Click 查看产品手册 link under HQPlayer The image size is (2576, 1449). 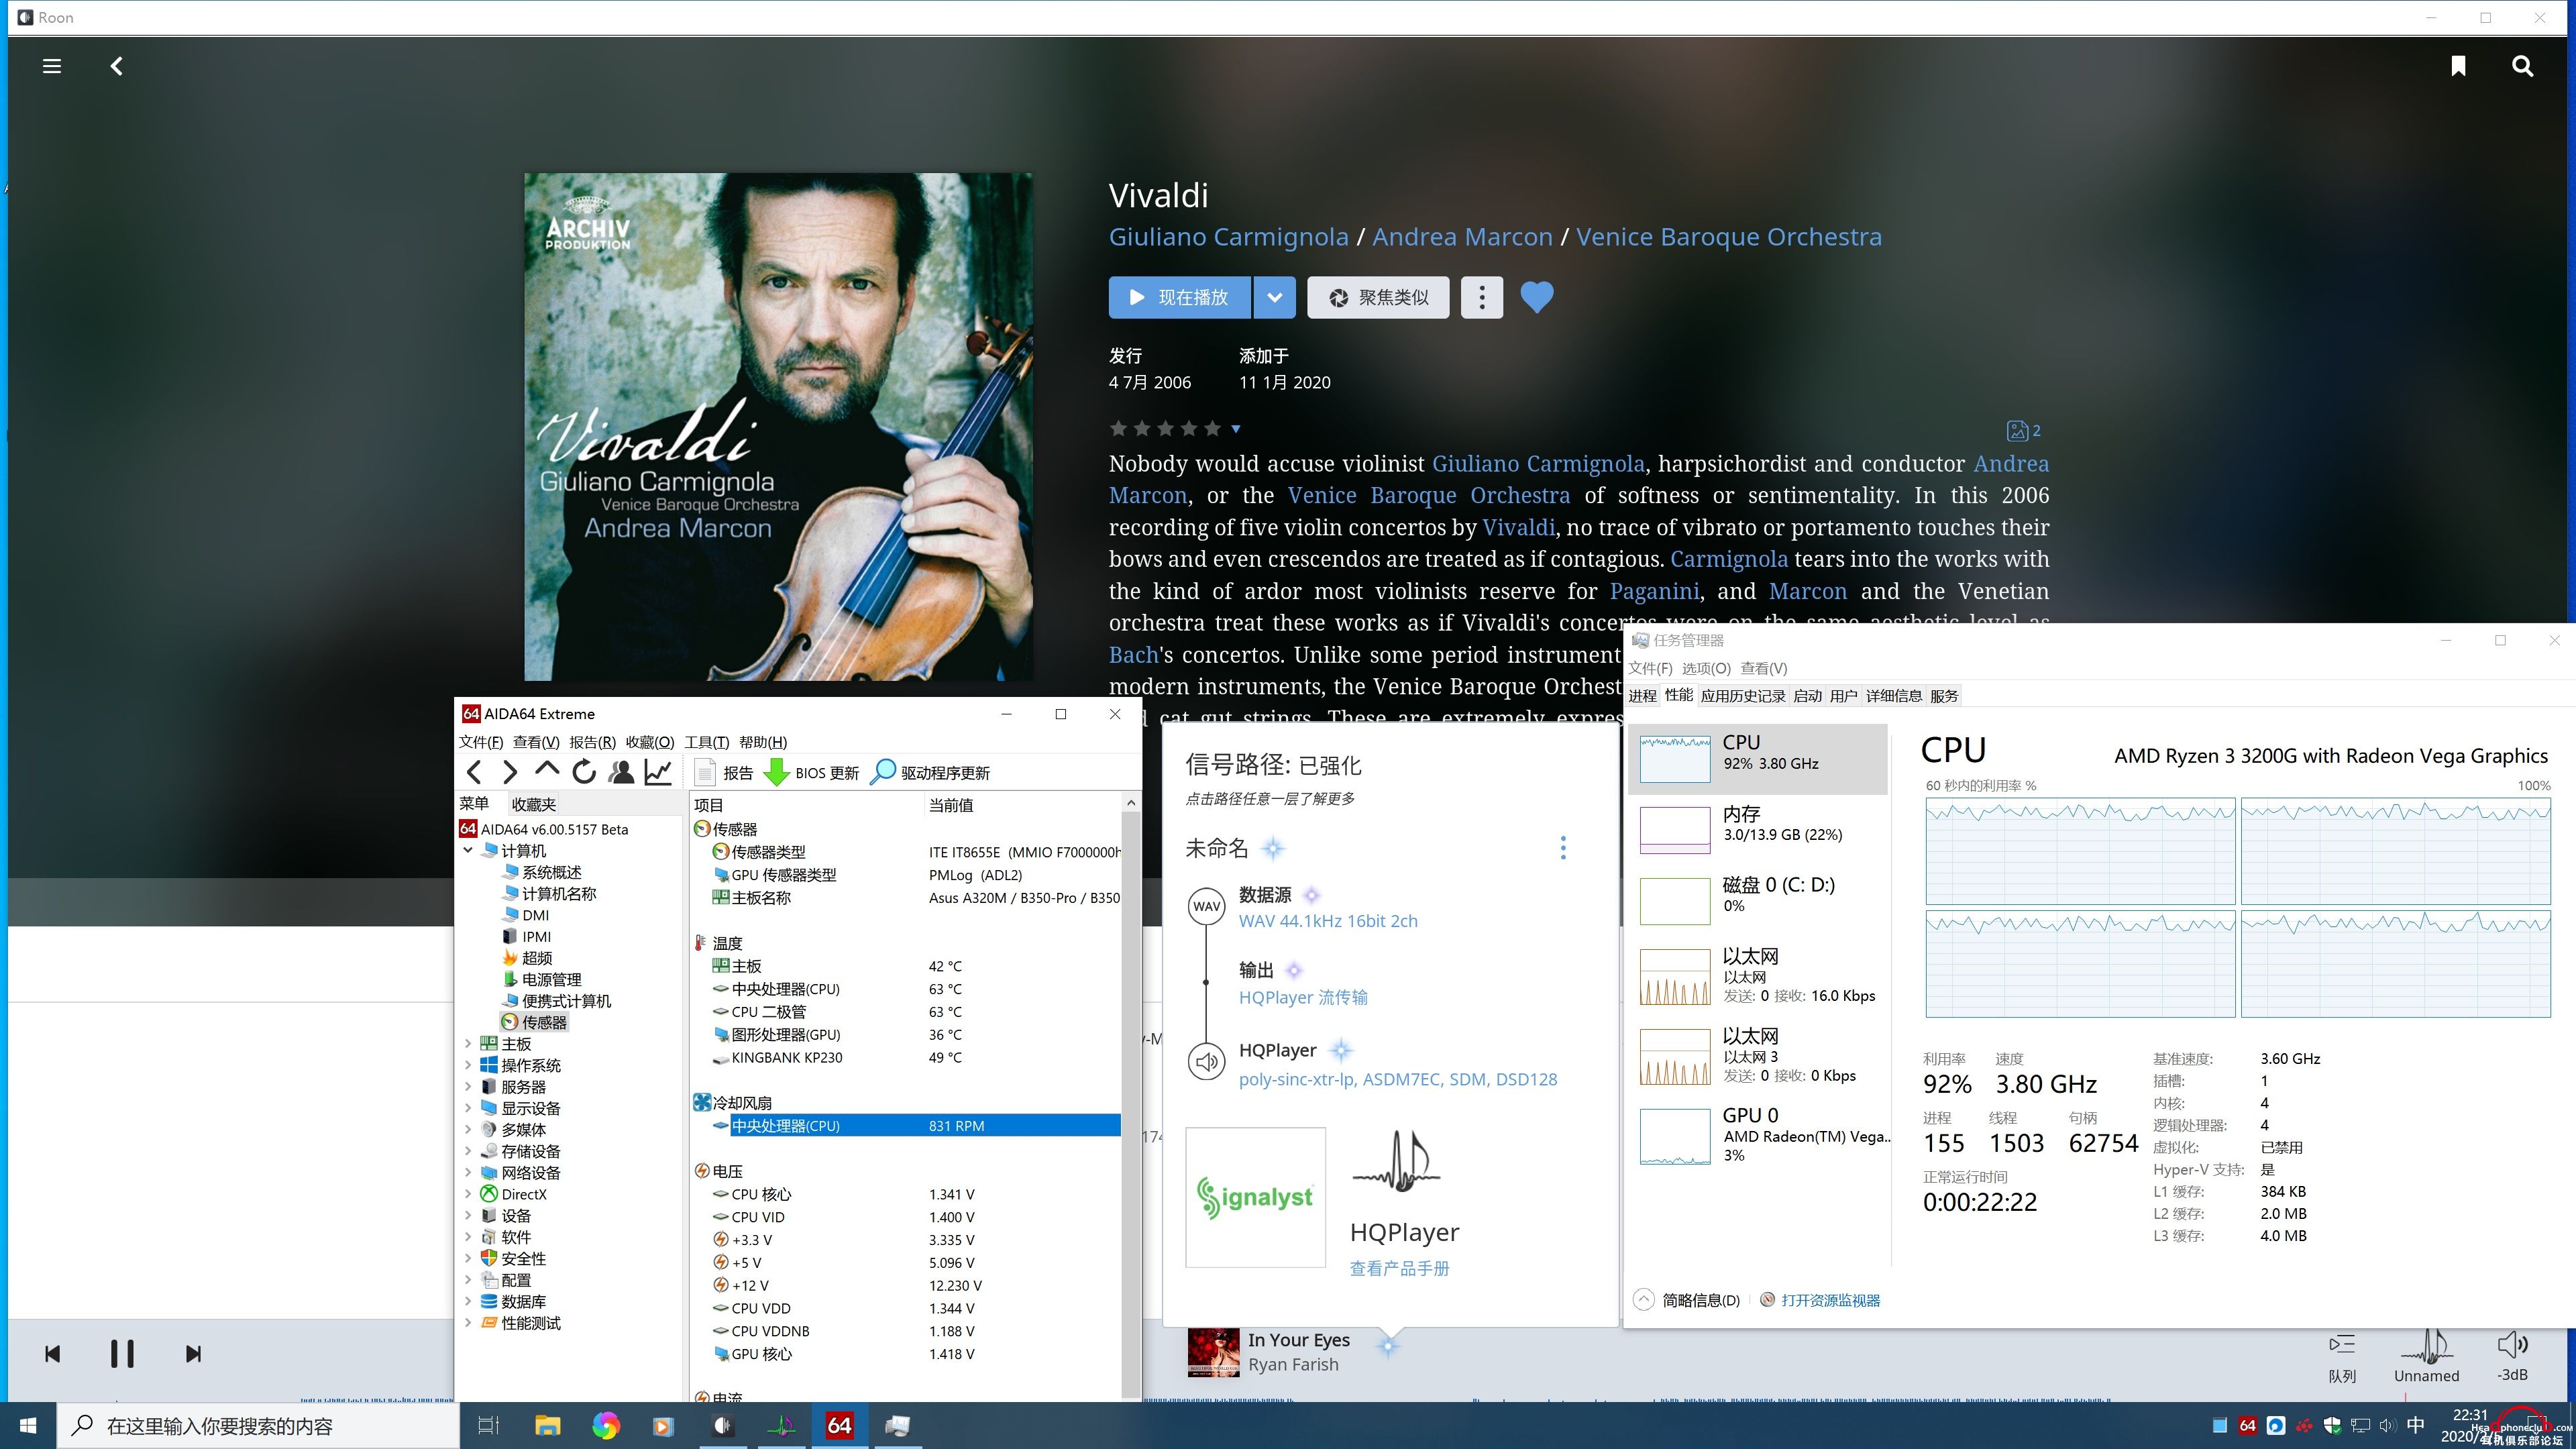pyautogui.click(x=1399, y=1268)
